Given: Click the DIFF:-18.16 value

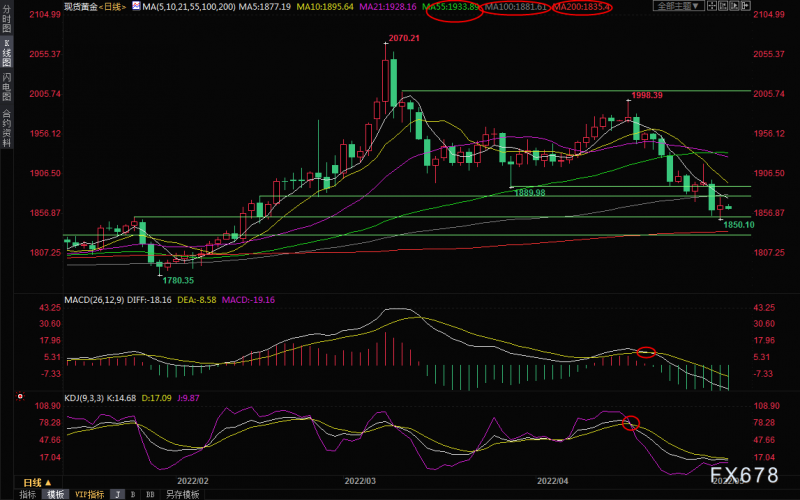Looking at the screenshot, I should 149,299.
